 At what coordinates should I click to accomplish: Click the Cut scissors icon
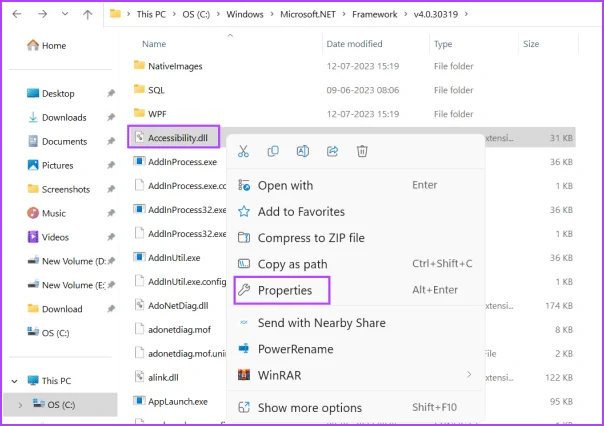click(x=243, y=151)
